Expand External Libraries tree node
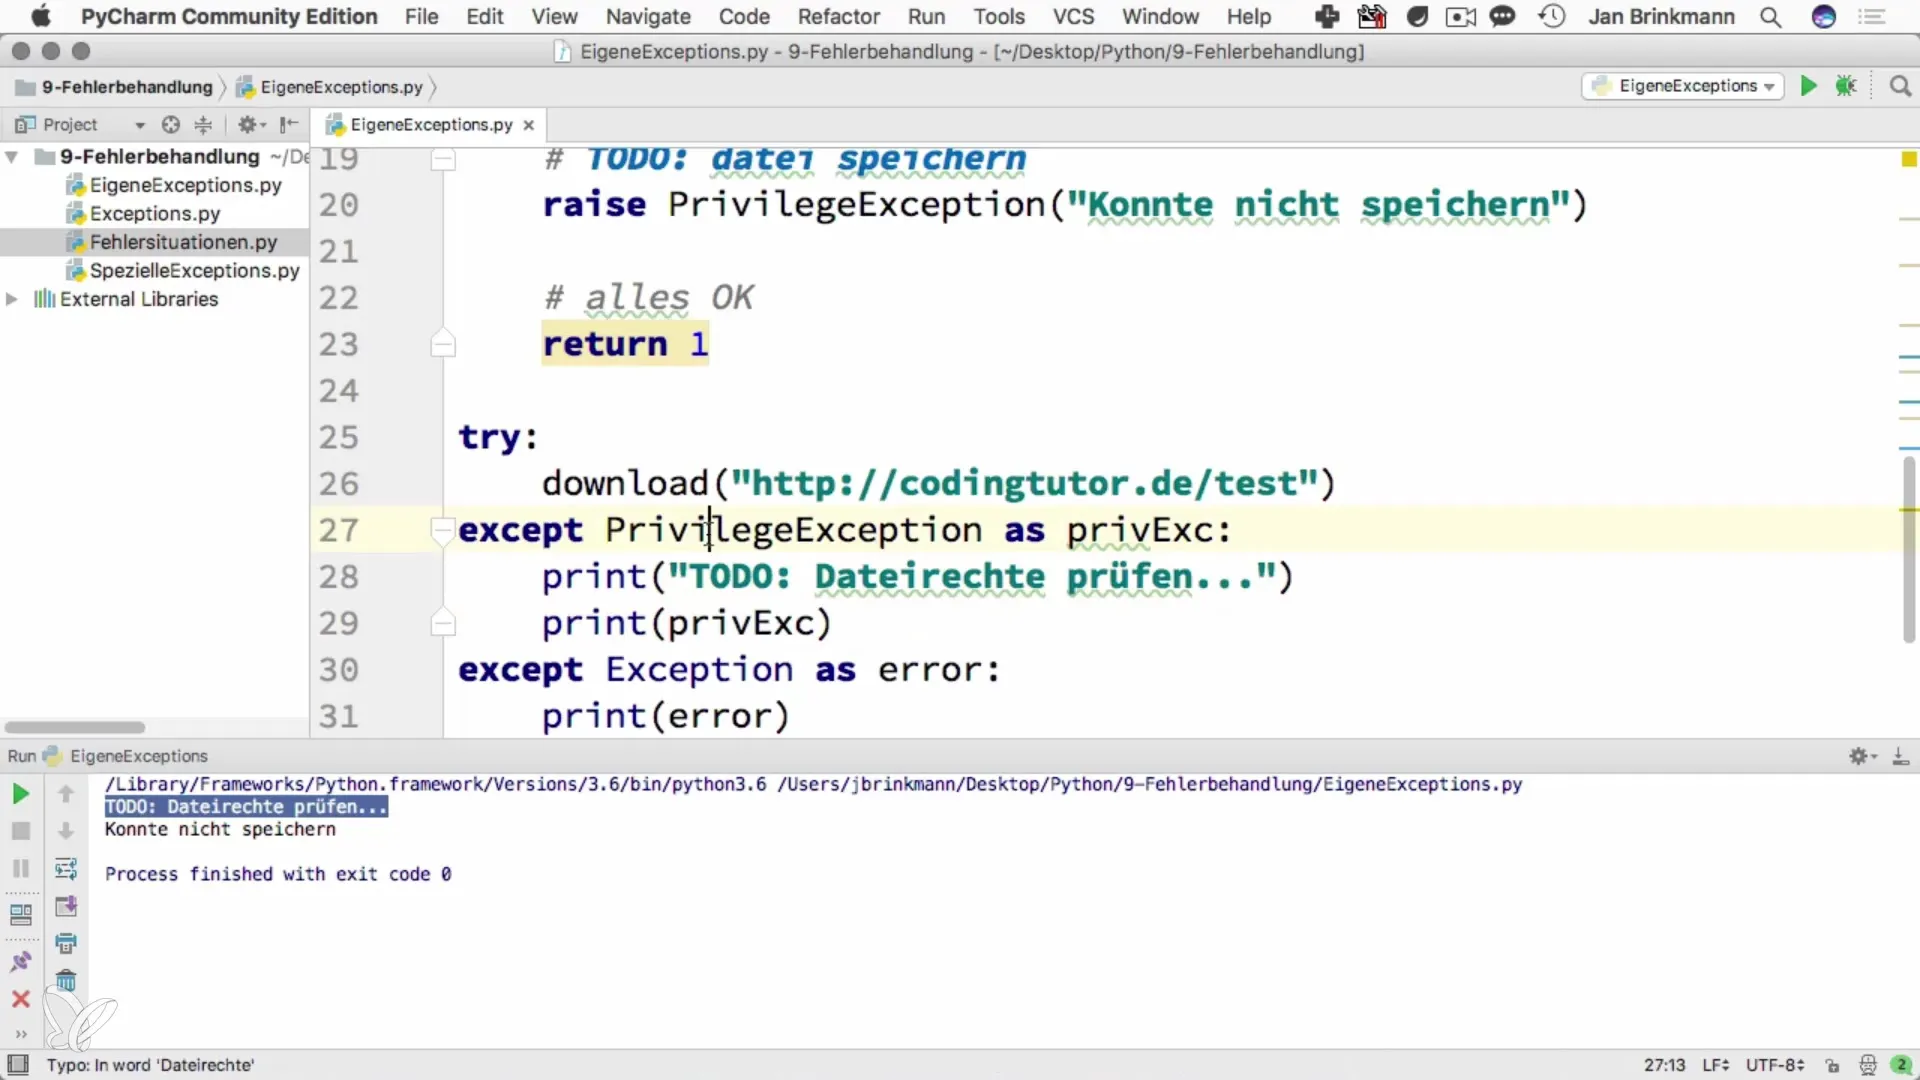This screenshot has width=1920, height=1080. (x=12, y=299)
